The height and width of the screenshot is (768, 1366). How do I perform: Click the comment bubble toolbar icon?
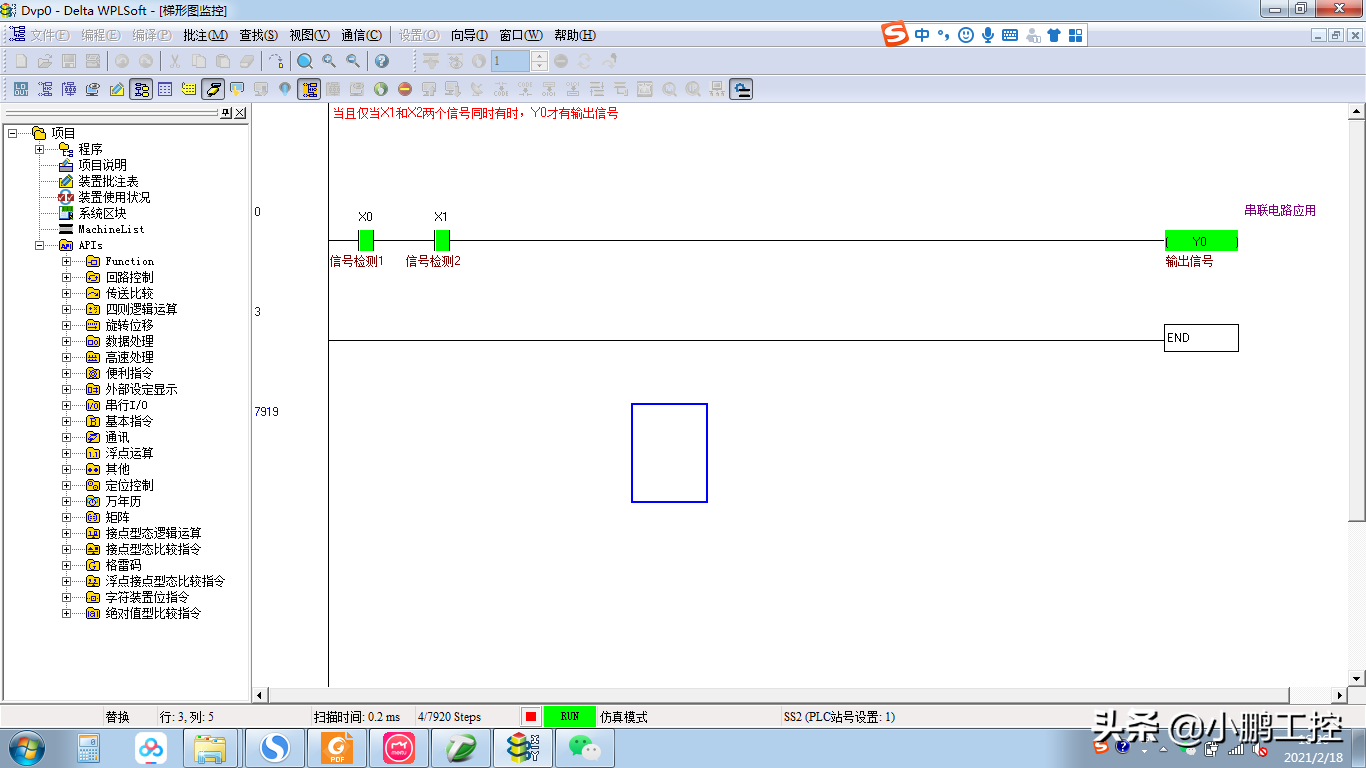(x=237, y=89)
